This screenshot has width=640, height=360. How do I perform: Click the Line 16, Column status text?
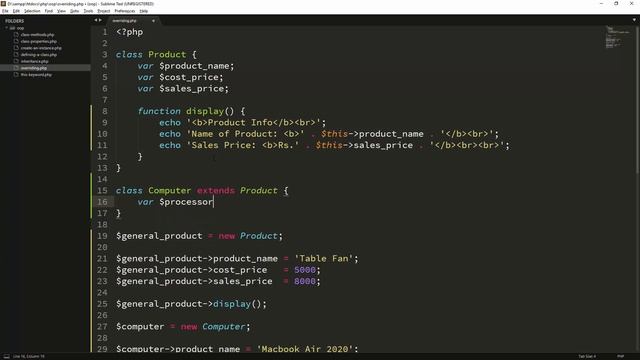(29, 356)
